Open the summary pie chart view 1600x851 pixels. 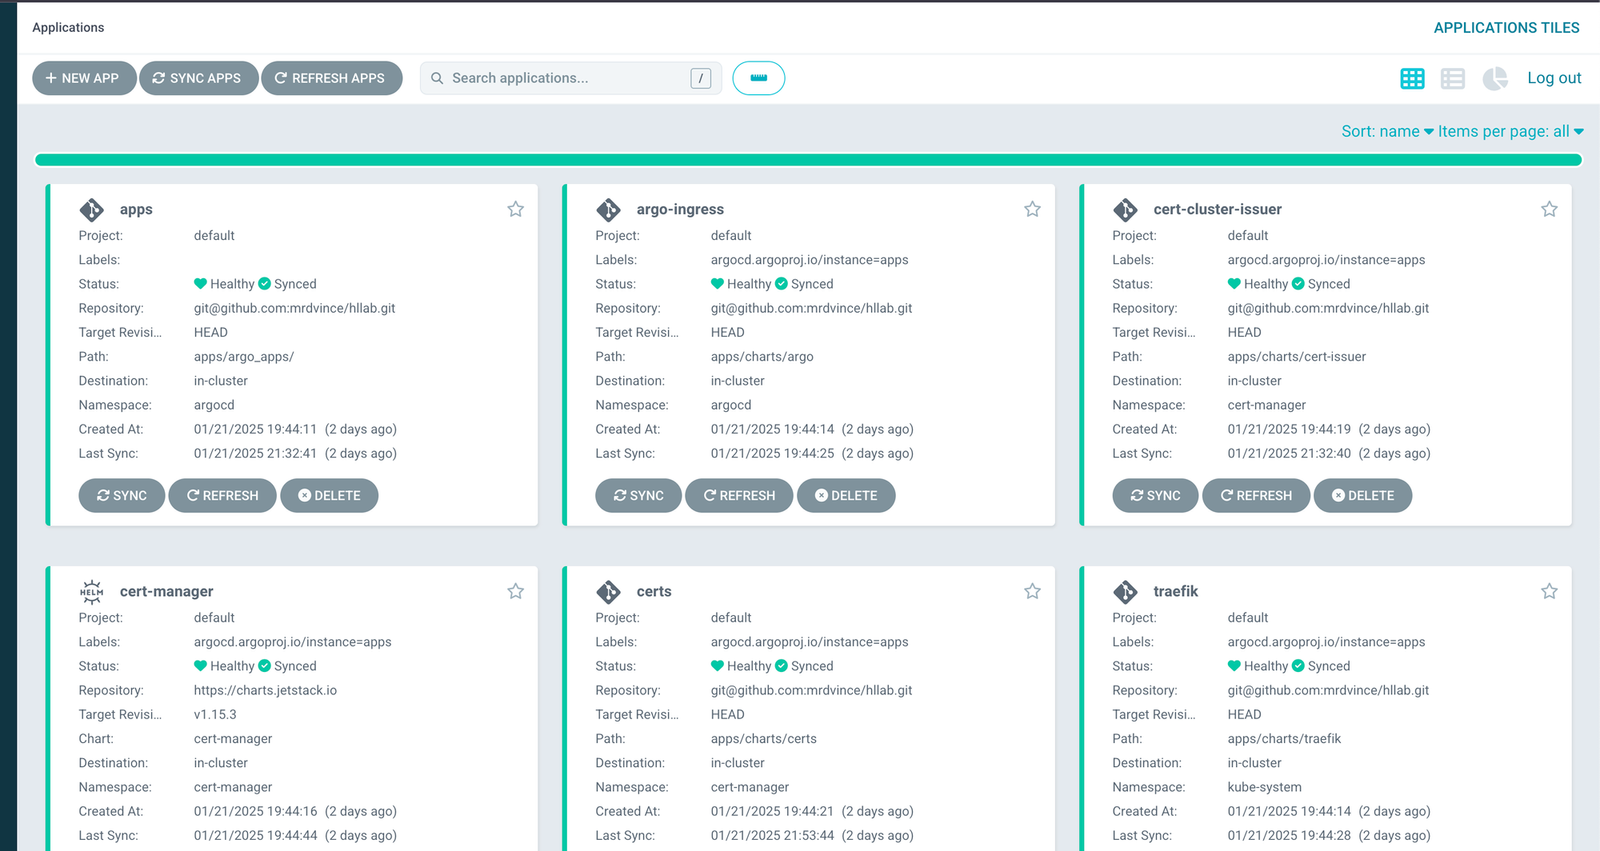1495,78
